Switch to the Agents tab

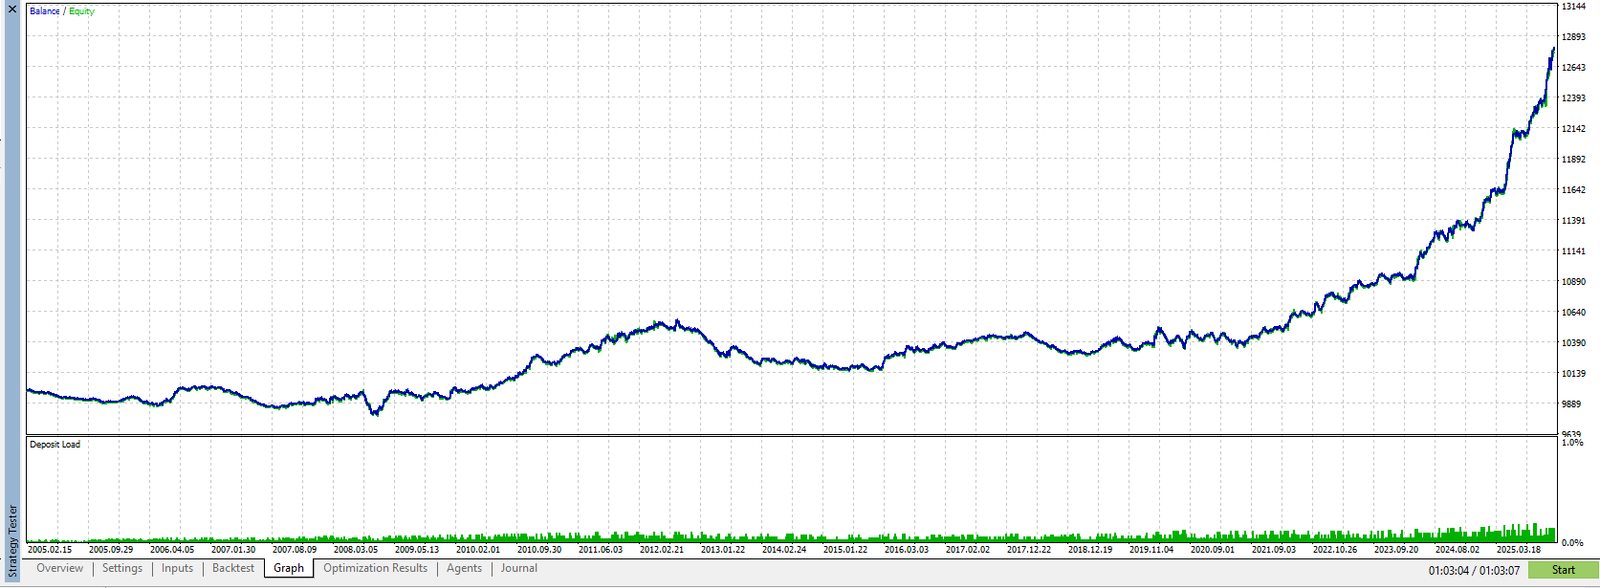point(464,568)
